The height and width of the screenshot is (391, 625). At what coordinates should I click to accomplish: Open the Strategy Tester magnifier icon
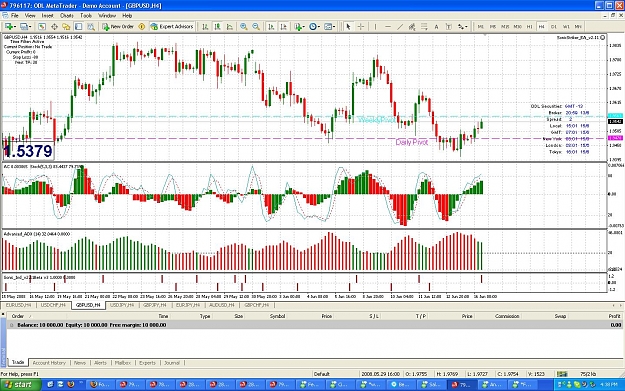coord(91,26)
